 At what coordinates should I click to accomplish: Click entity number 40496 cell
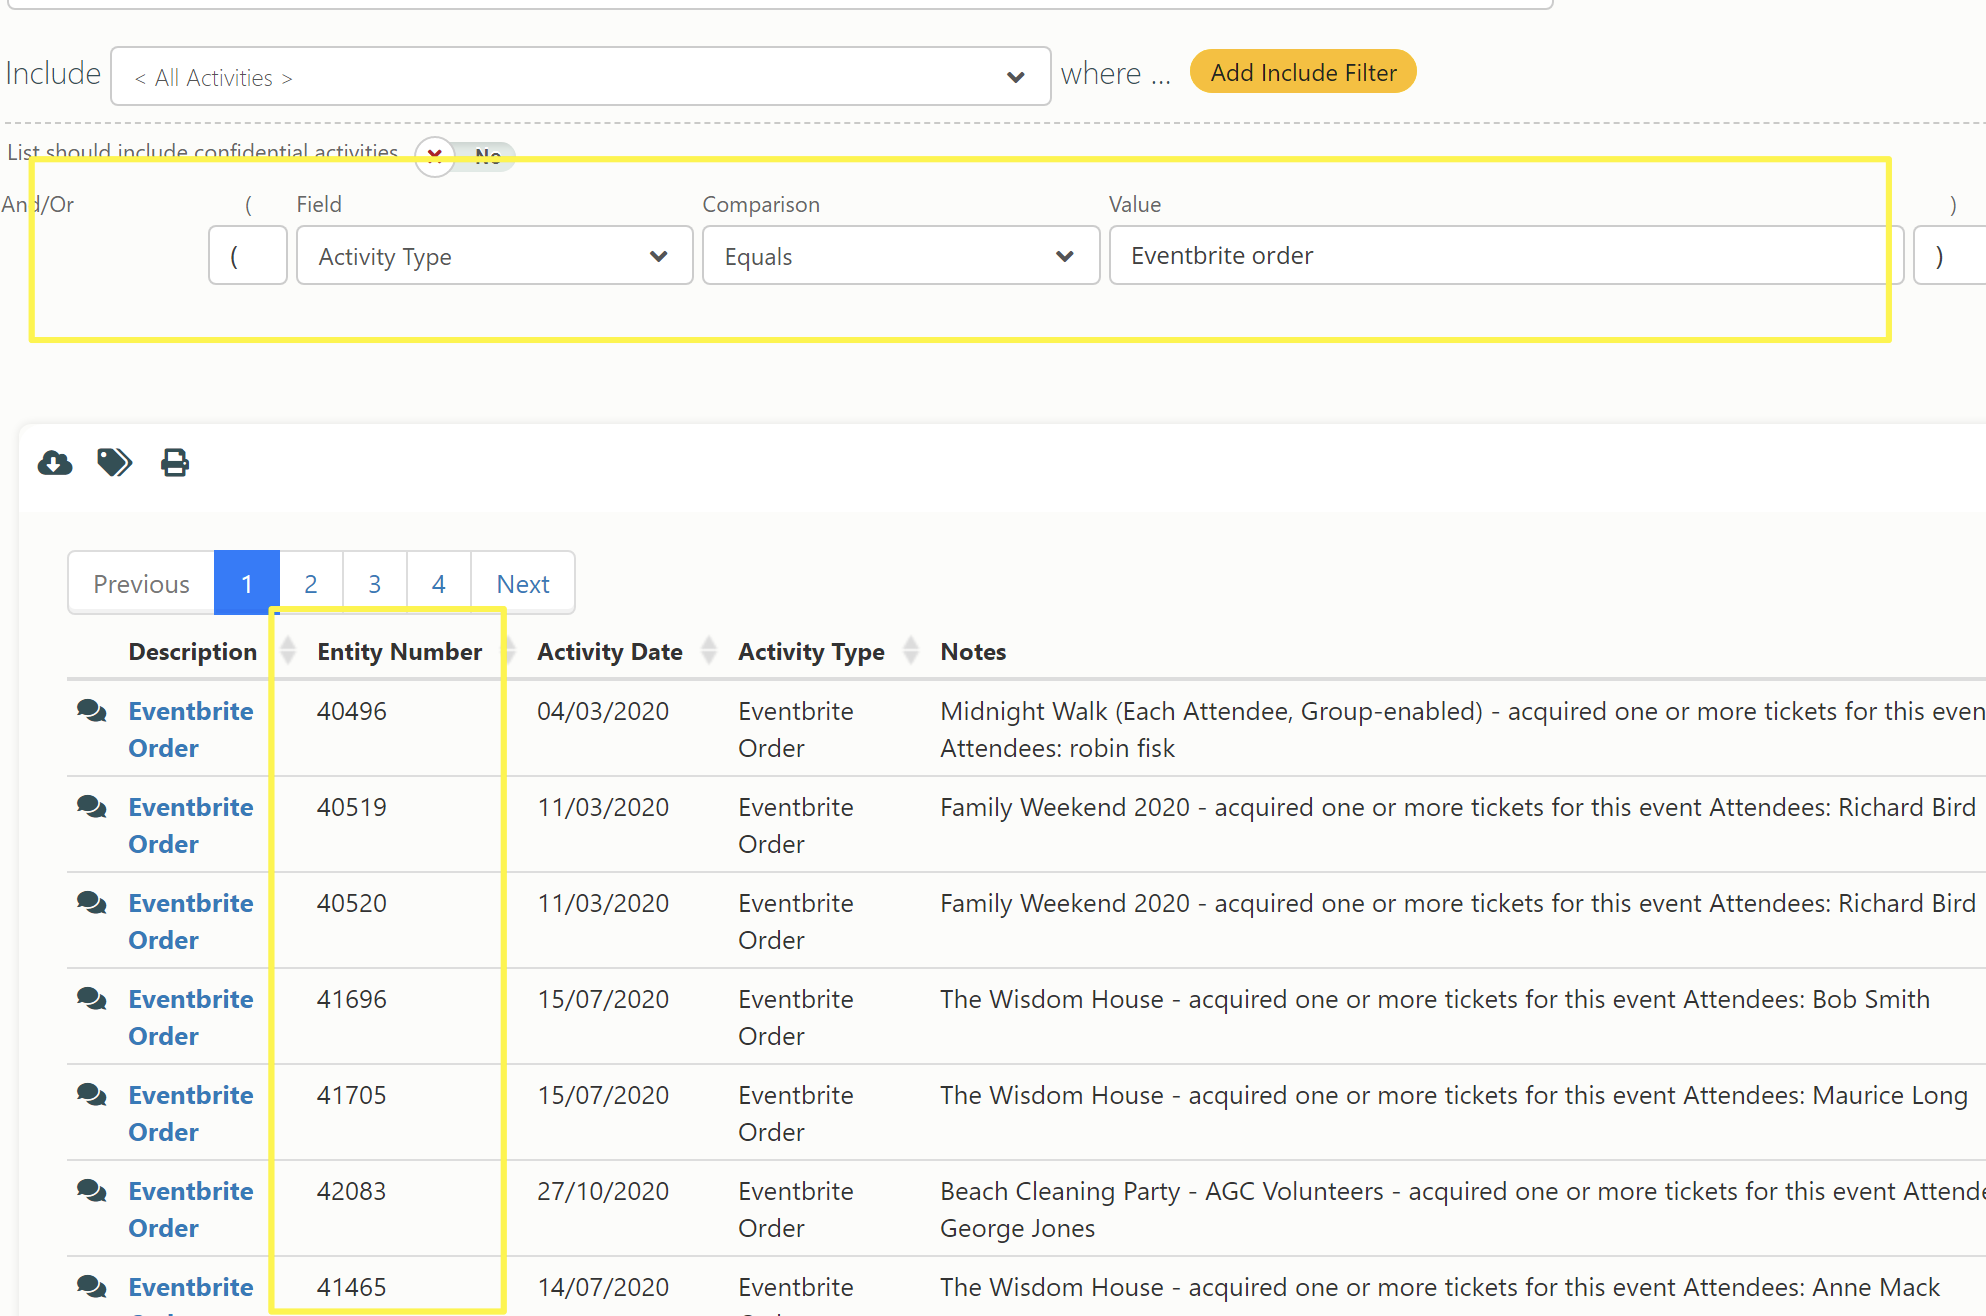(x=352, y=711)
